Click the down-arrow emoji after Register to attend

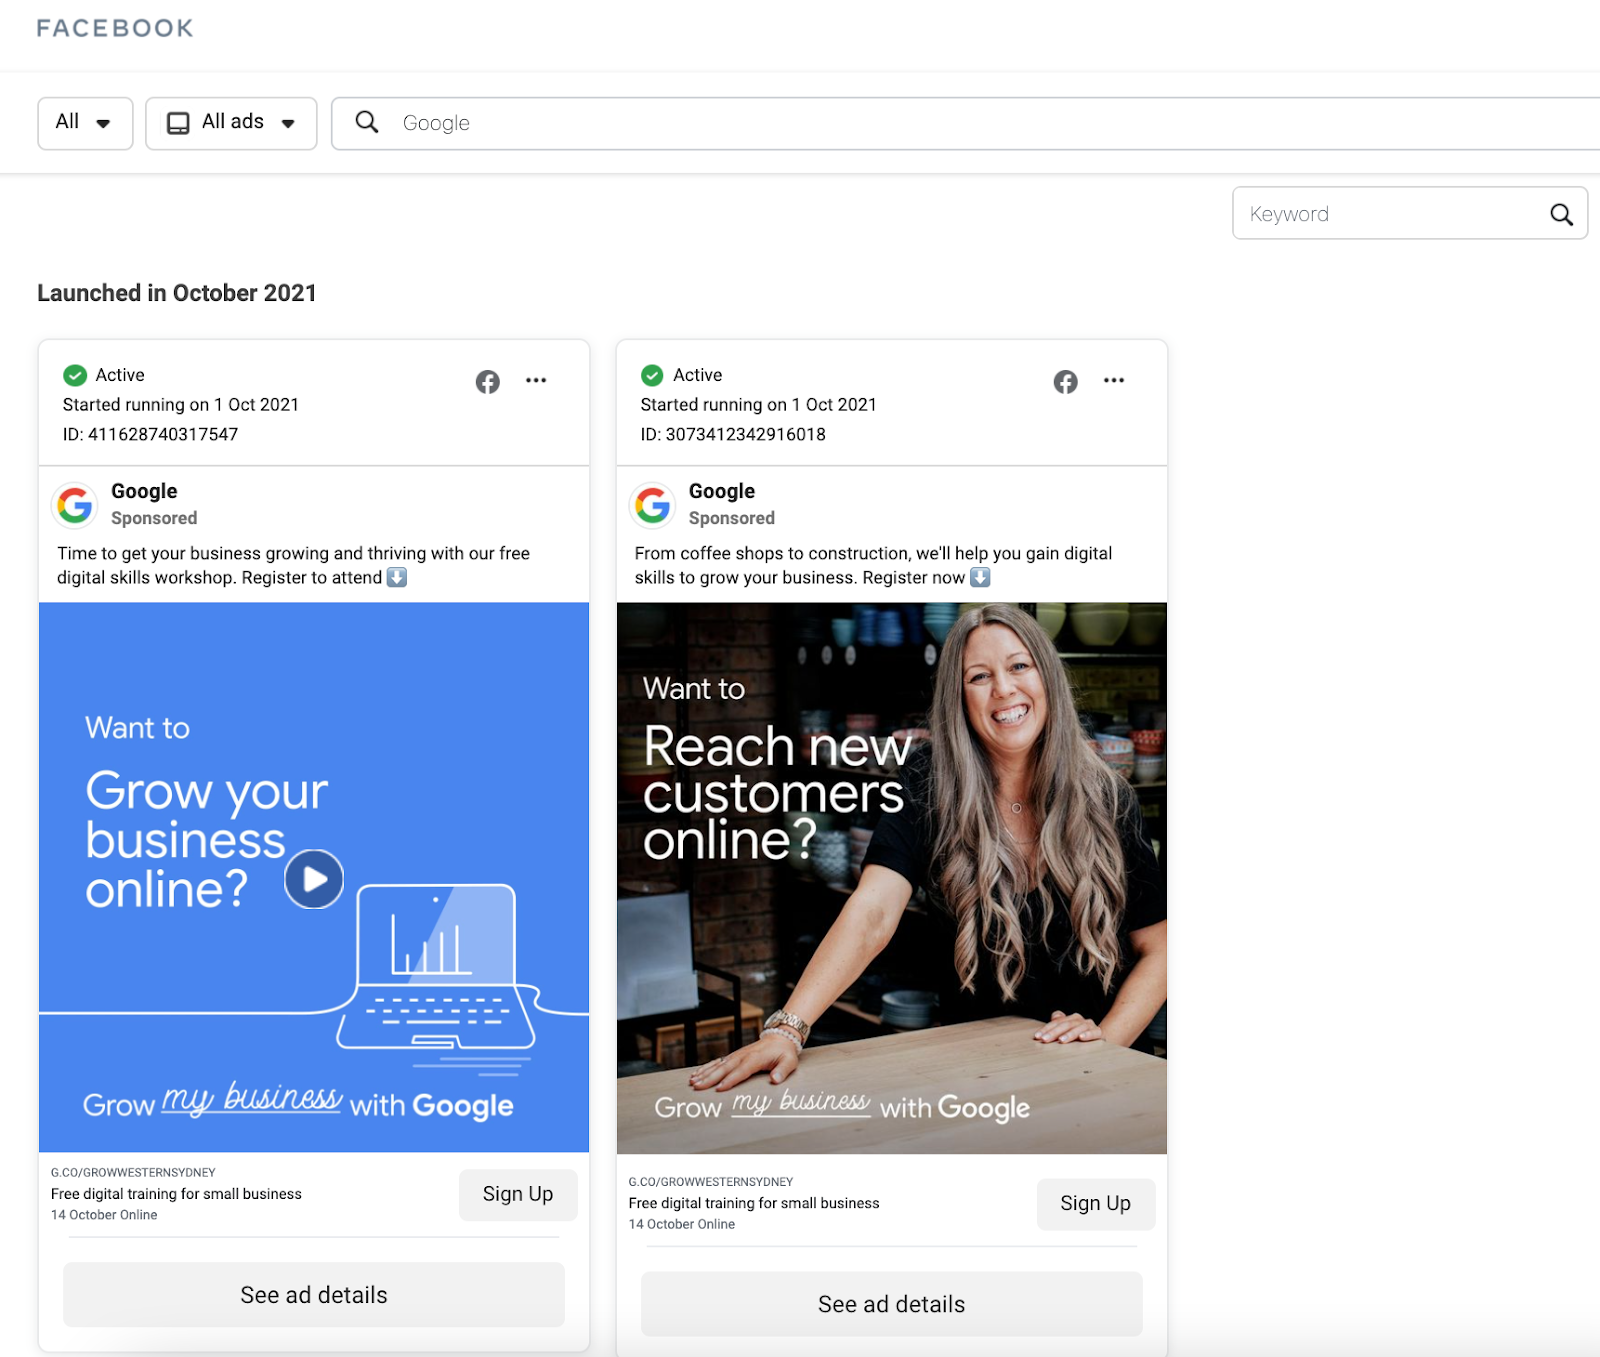pyautogui.click(x=397, y=577)
